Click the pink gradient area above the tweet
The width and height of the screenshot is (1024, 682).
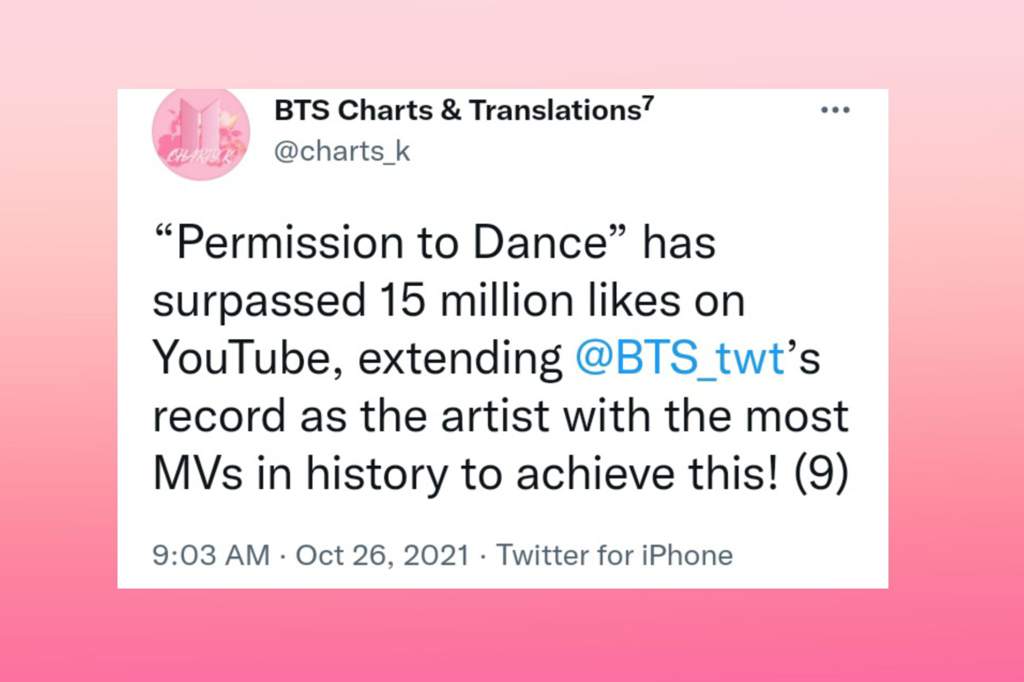tap(512, 44)
